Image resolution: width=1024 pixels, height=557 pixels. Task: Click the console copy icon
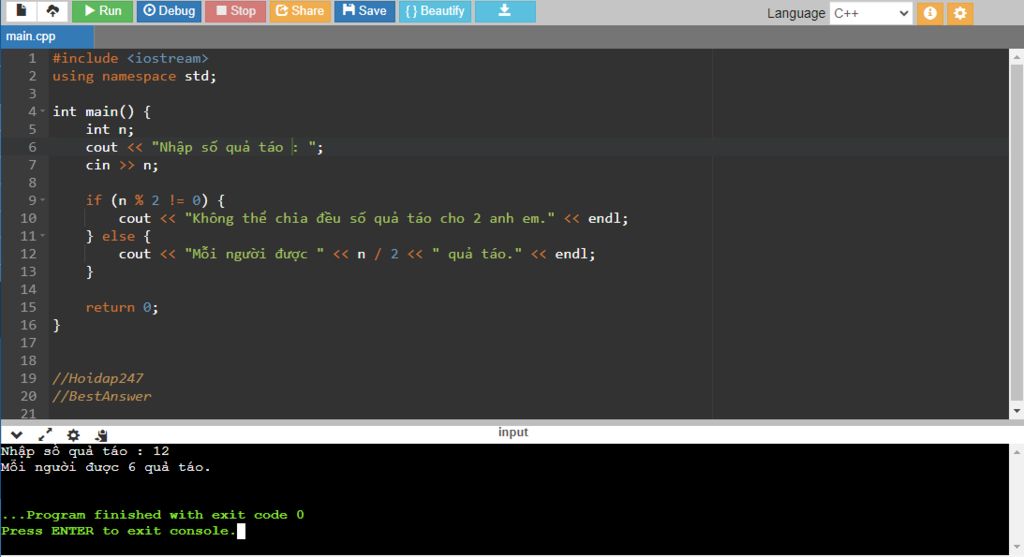[101, 435]
